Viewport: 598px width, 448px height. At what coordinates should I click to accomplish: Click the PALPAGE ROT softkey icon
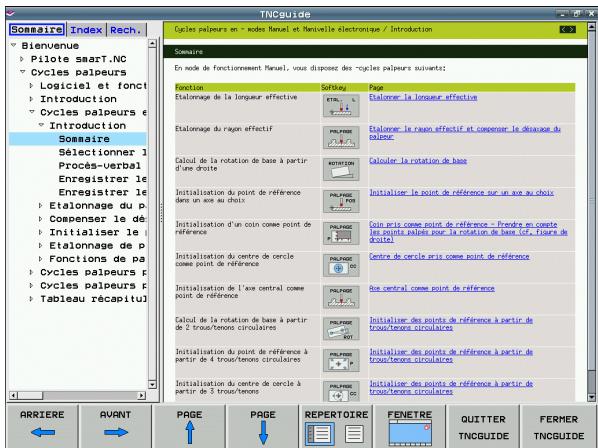(x=341, y=329)
